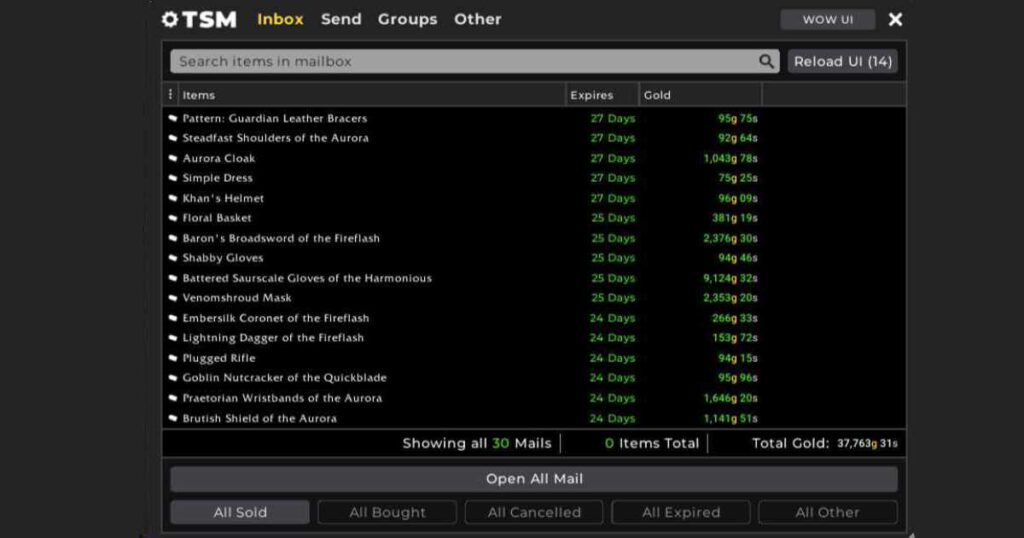This screenshot has width=1024, height=538.
Task: Click the mail icon beside Aurora Cloak
Action: click(173, 158)
